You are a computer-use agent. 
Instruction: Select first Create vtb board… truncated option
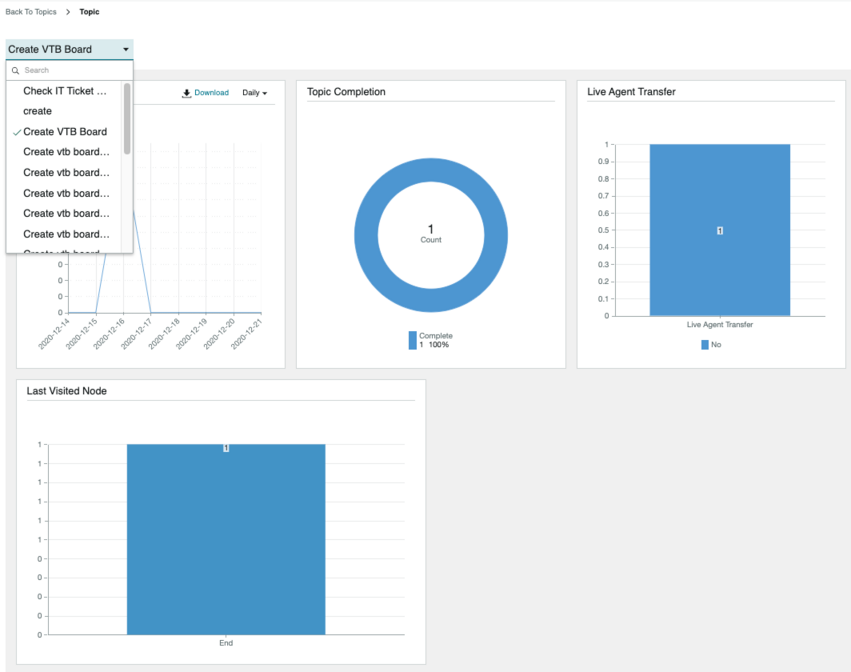(65, 152)
